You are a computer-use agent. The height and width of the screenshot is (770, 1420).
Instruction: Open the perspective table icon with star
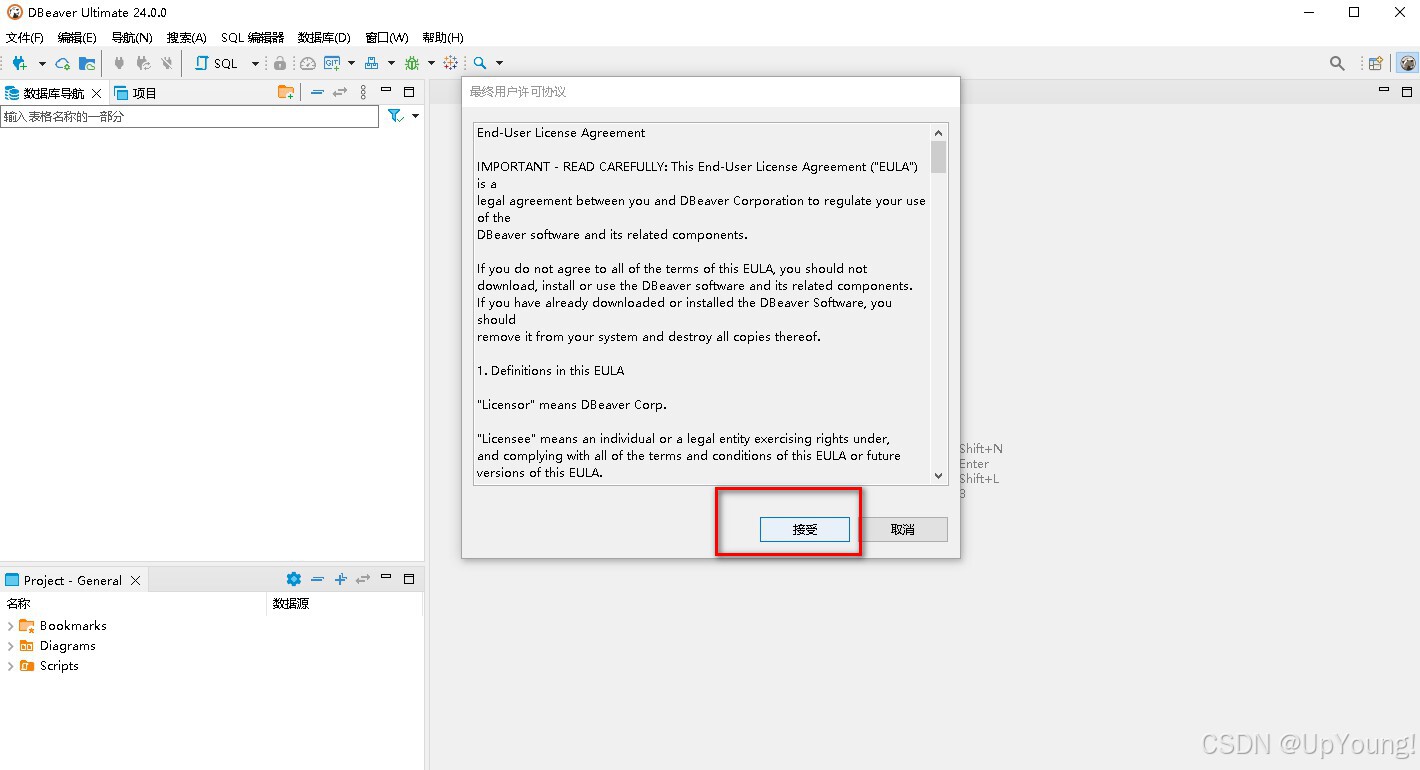1376,63
